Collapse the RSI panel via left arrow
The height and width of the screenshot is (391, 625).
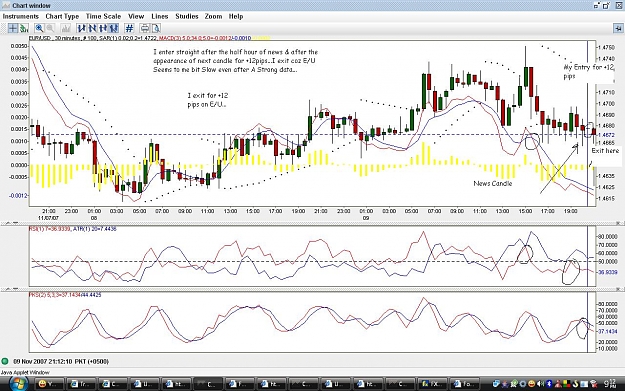(x=7, y=223)
